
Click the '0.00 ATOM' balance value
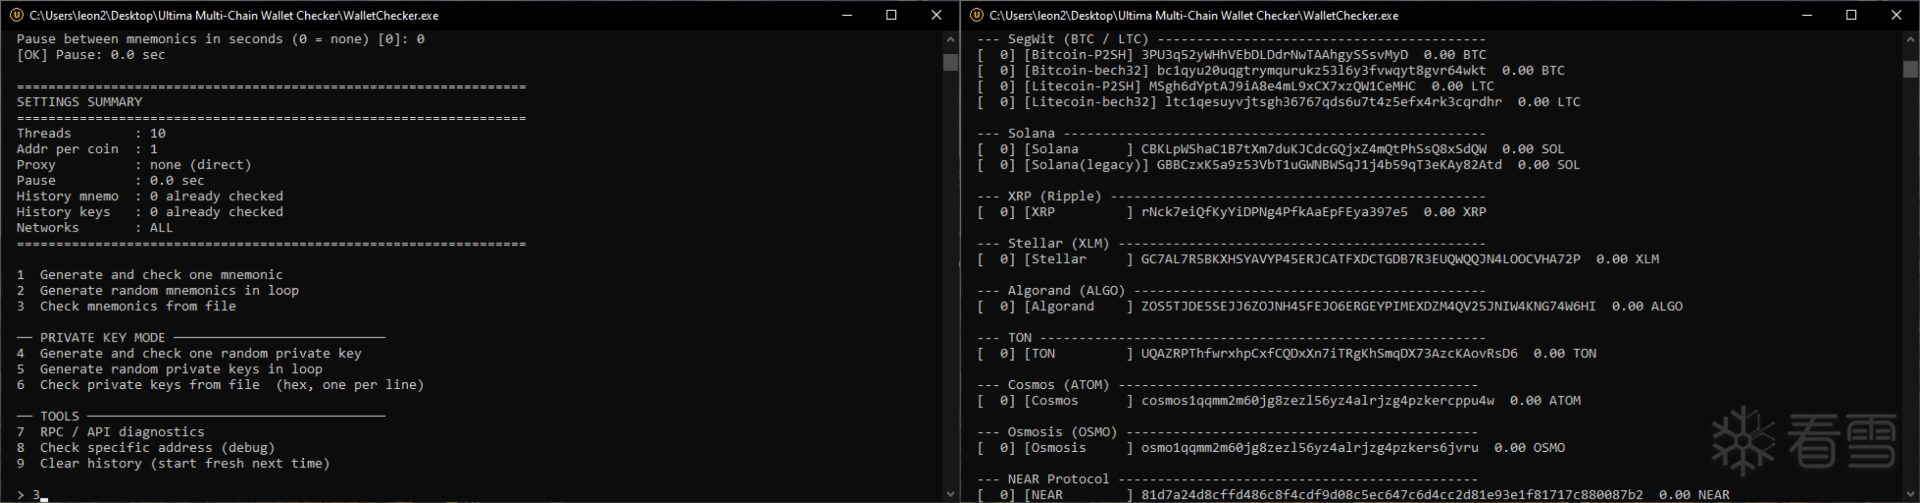coord(1546,401)
